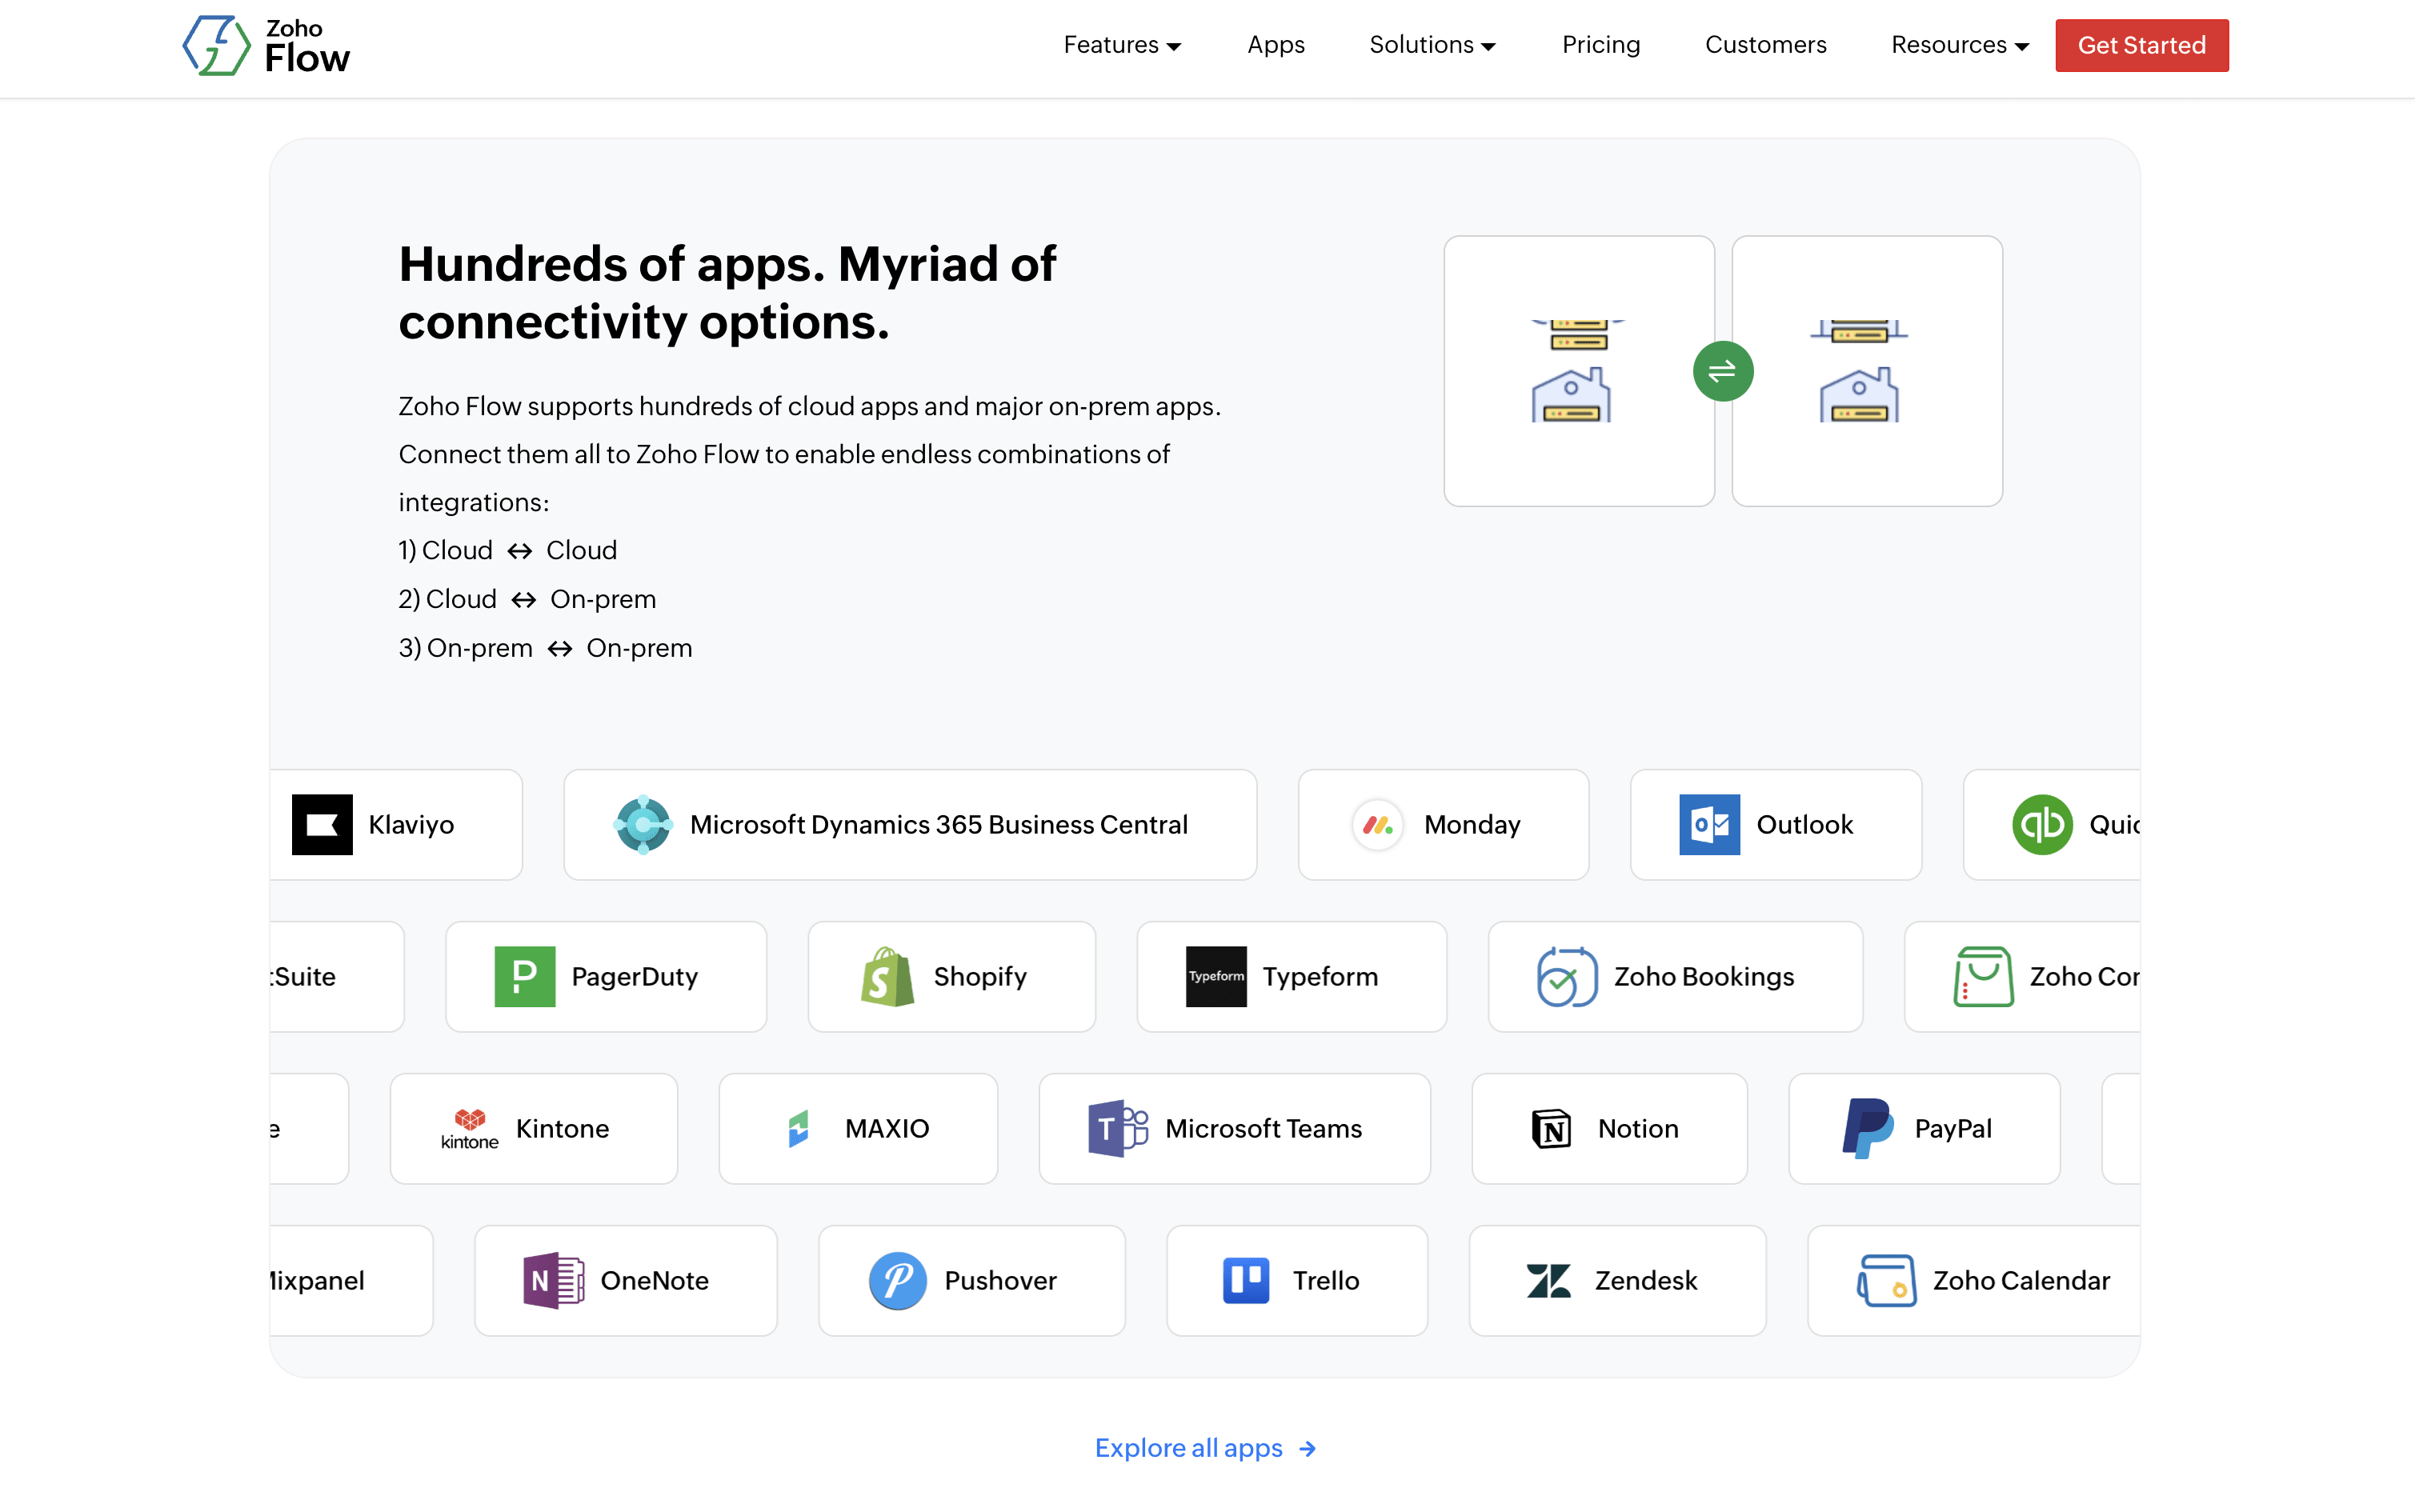Viewport: 2415px width, 1512px height.
Task: Open the Apps navigation item
Action: pyautogui.click(x=1276, y=45)
